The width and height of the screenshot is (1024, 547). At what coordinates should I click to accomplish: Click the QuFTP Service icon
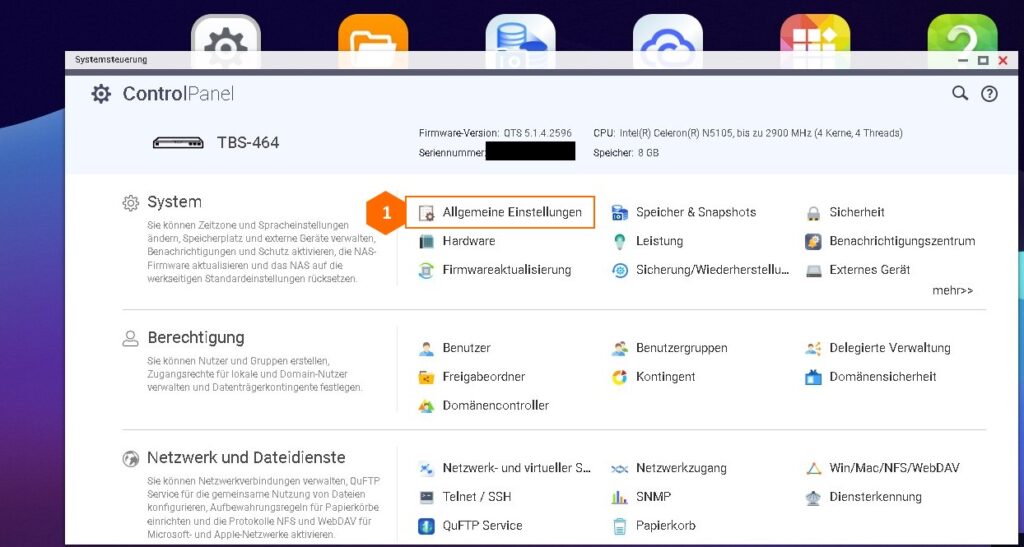(426, 526)
